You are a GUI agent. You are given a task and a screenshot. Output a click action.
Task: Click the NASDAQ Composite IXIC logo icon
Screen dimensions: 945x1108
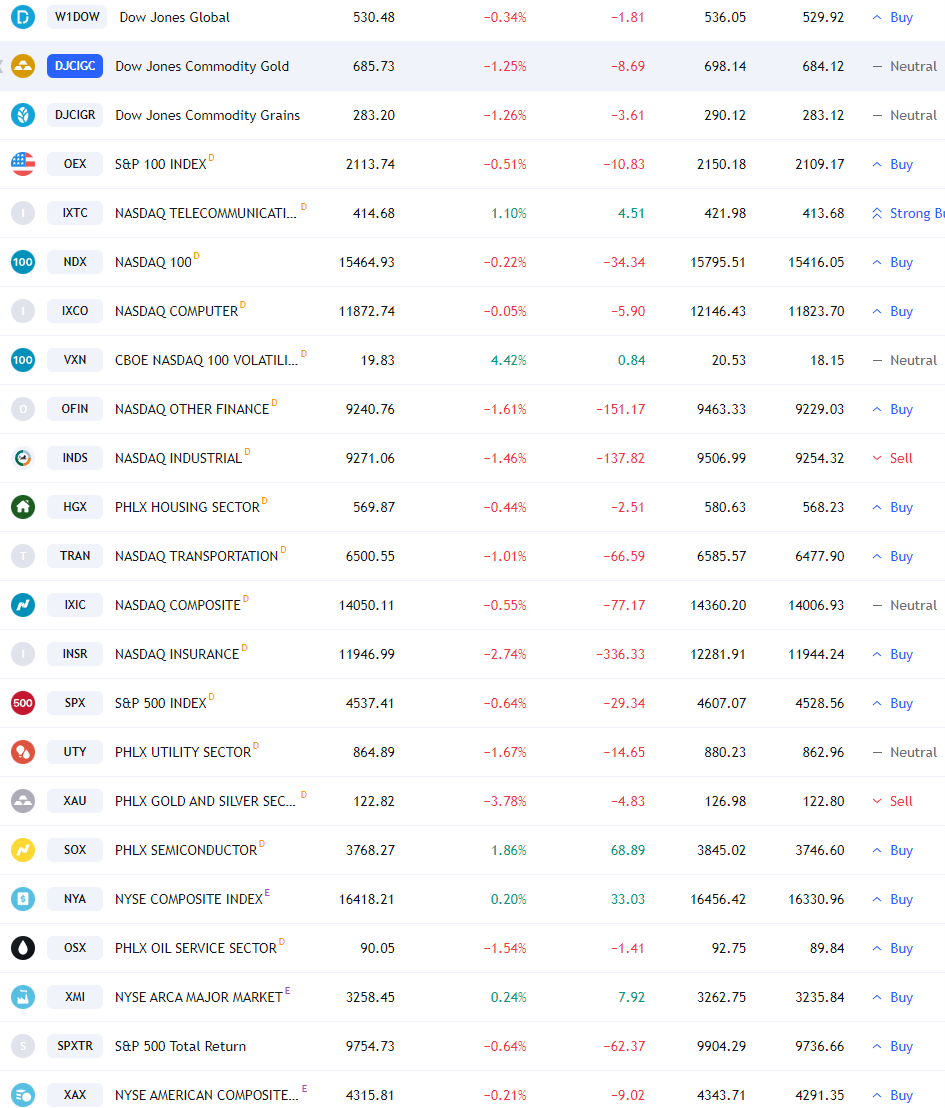[23, 605]
